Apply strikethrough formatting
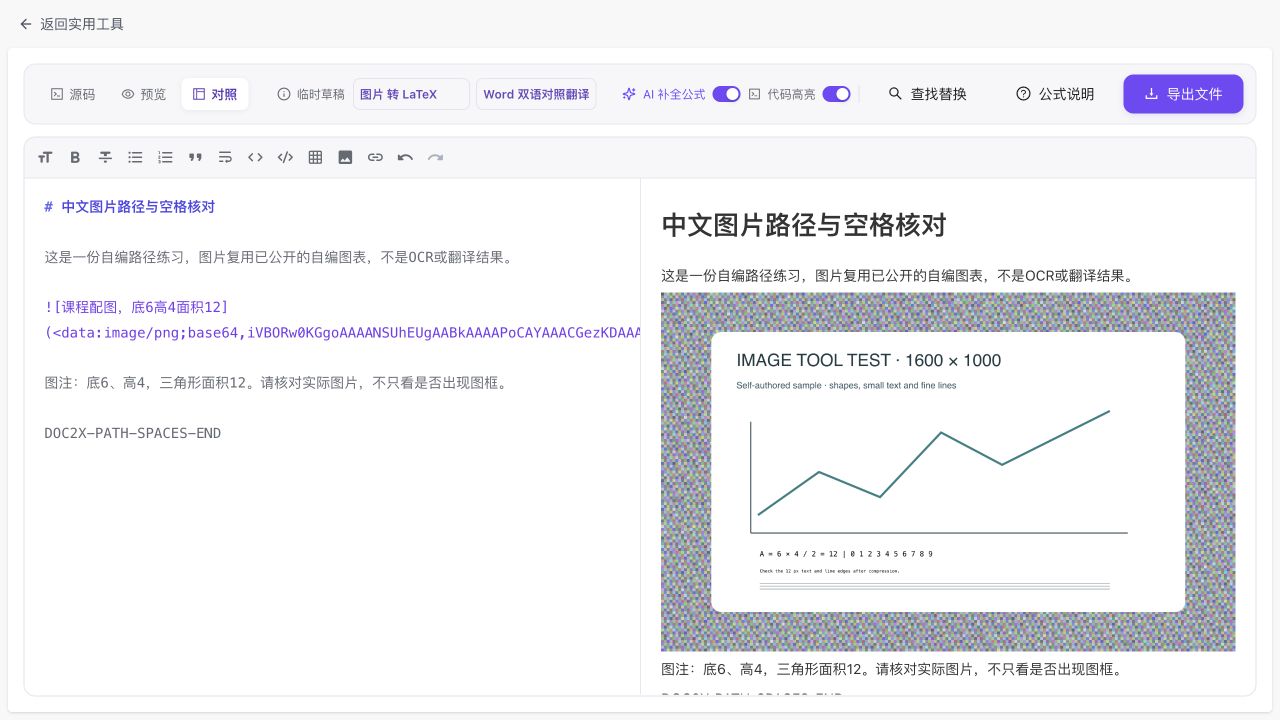The width and height of the screenshot is (1280, 720). 105,157
